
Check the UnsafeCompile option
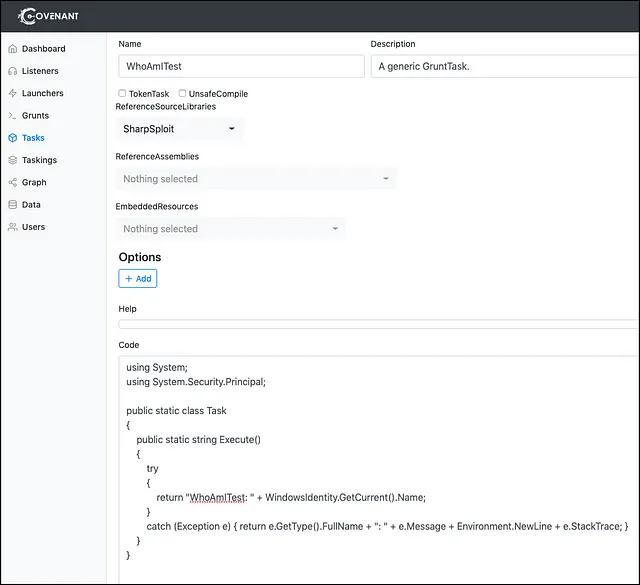[x=182, y=93]
